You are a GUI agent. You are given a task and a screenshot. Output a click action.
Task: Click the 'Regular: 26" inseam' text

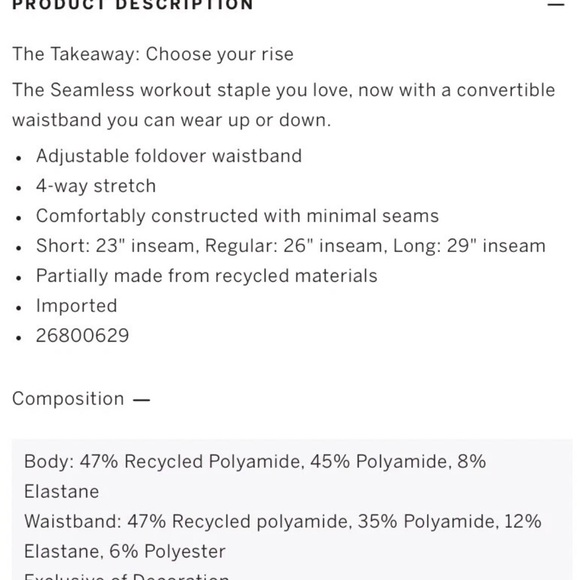[x=293, y=246]
